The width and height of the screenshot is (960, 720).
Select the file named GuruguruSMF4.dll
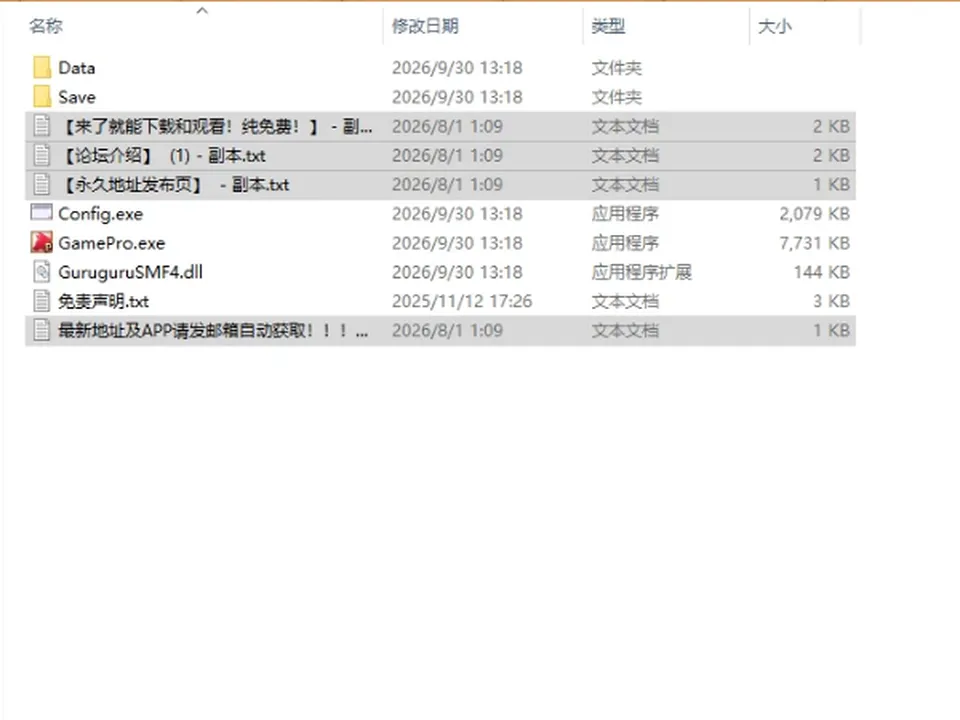[x=130, y=272]
